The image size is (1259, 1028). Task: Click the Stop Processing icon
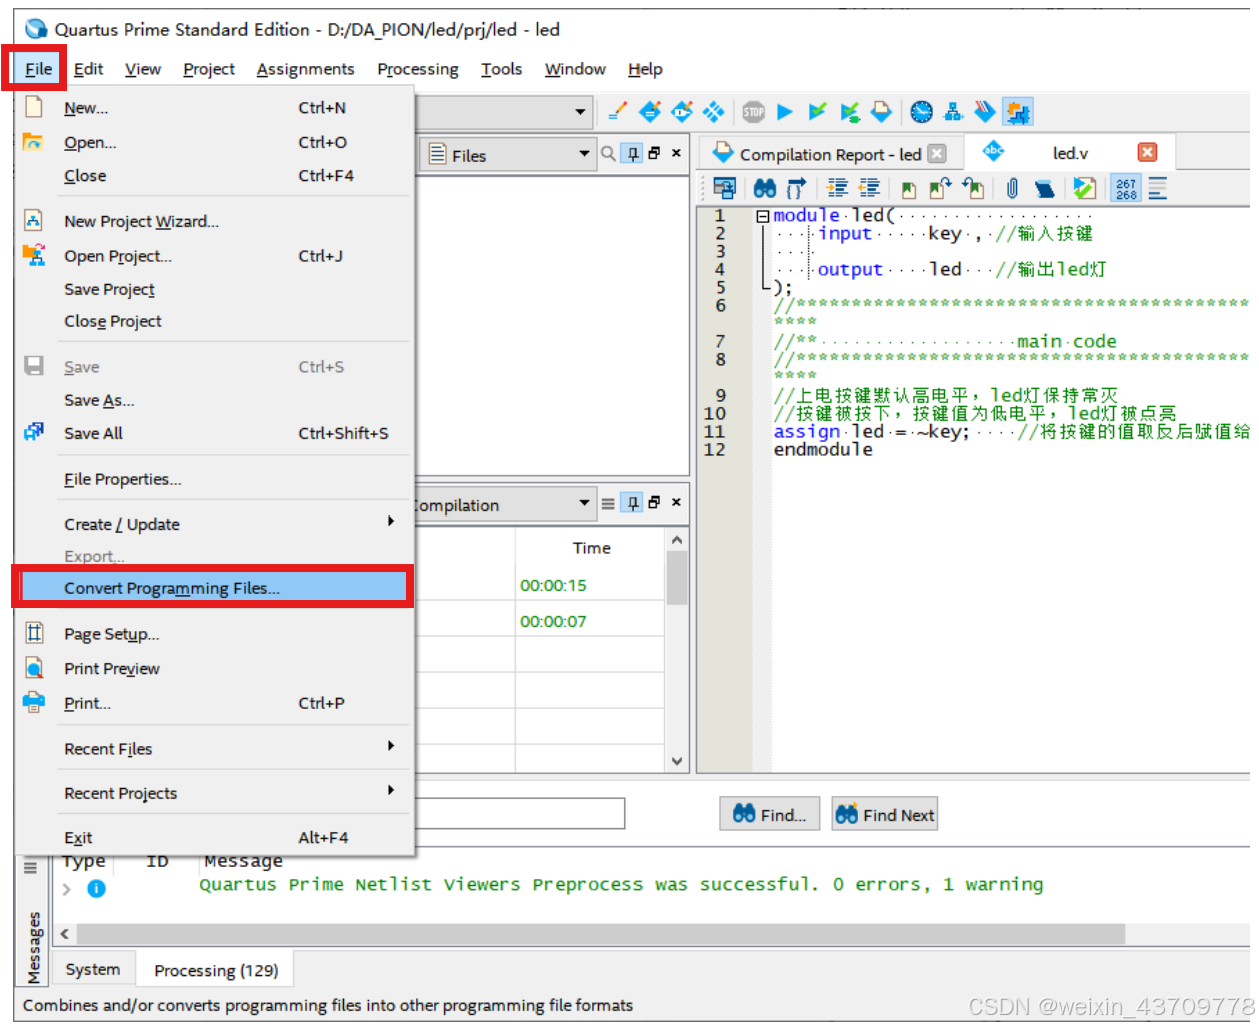pyautogui.click(x=754, y=112)
